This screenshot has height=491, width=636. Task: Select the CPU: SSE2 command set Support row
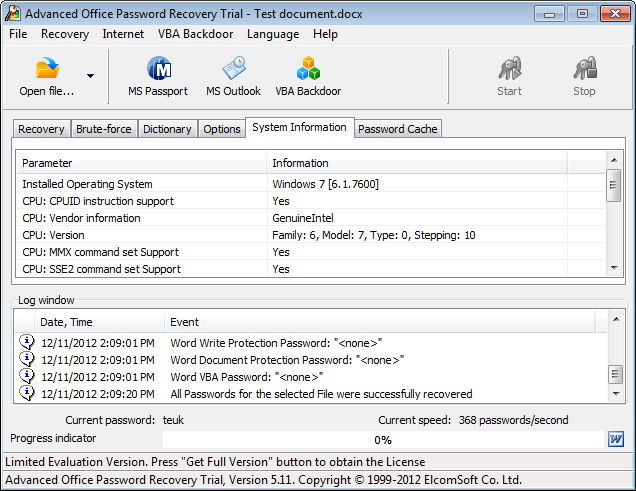(x=311, y=268)
